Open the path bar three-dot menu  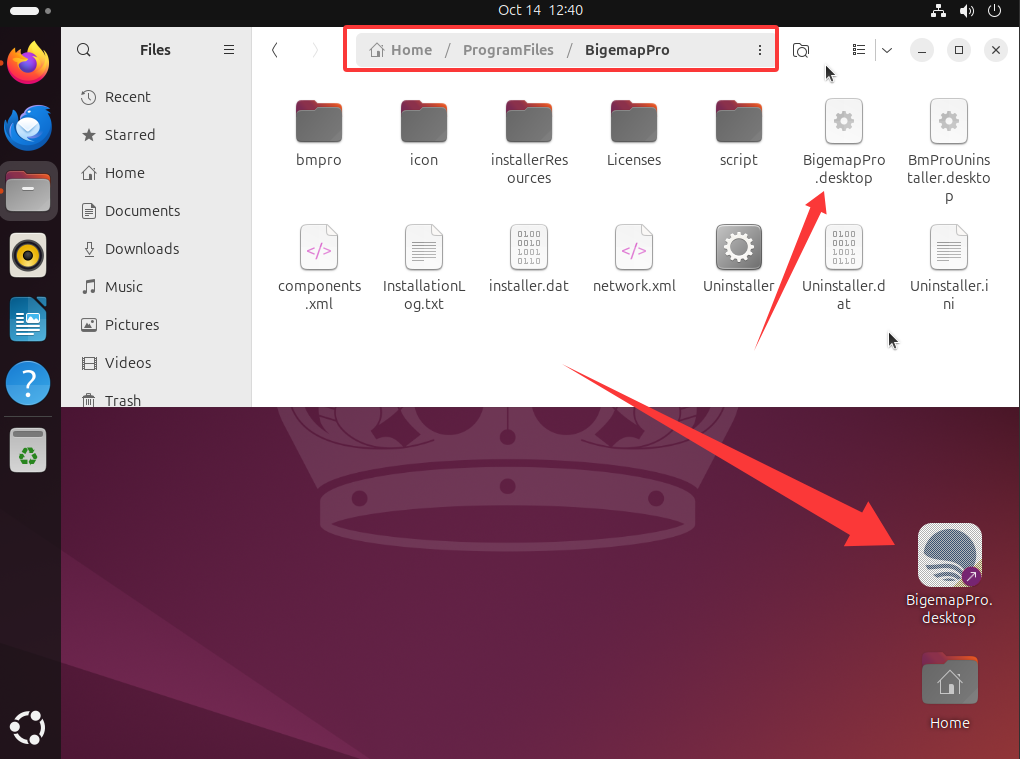[x=760, y=50]
